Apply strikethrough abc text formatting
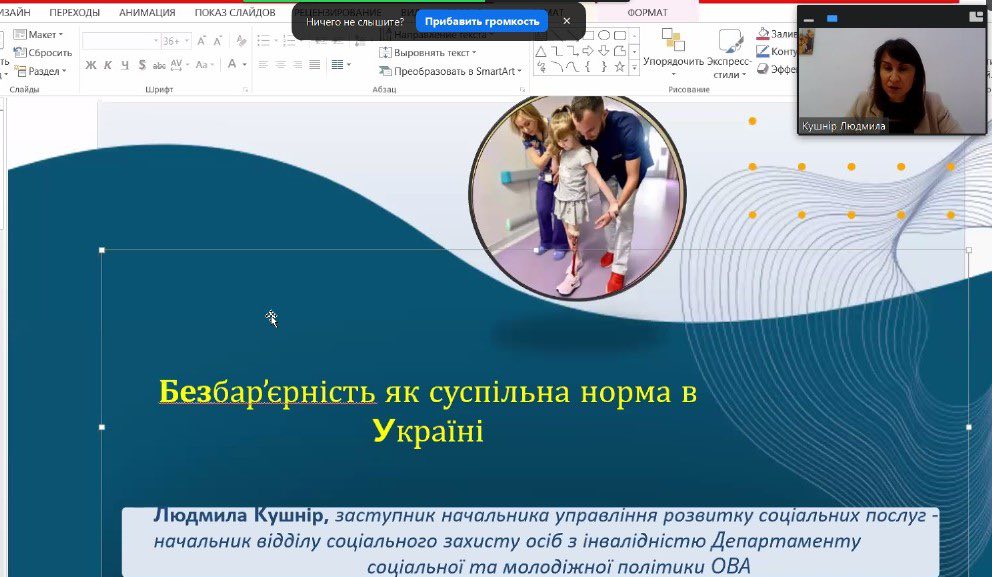Image resolution: width=992 pixels, height=577 pixels. click(x=159, y=65)
